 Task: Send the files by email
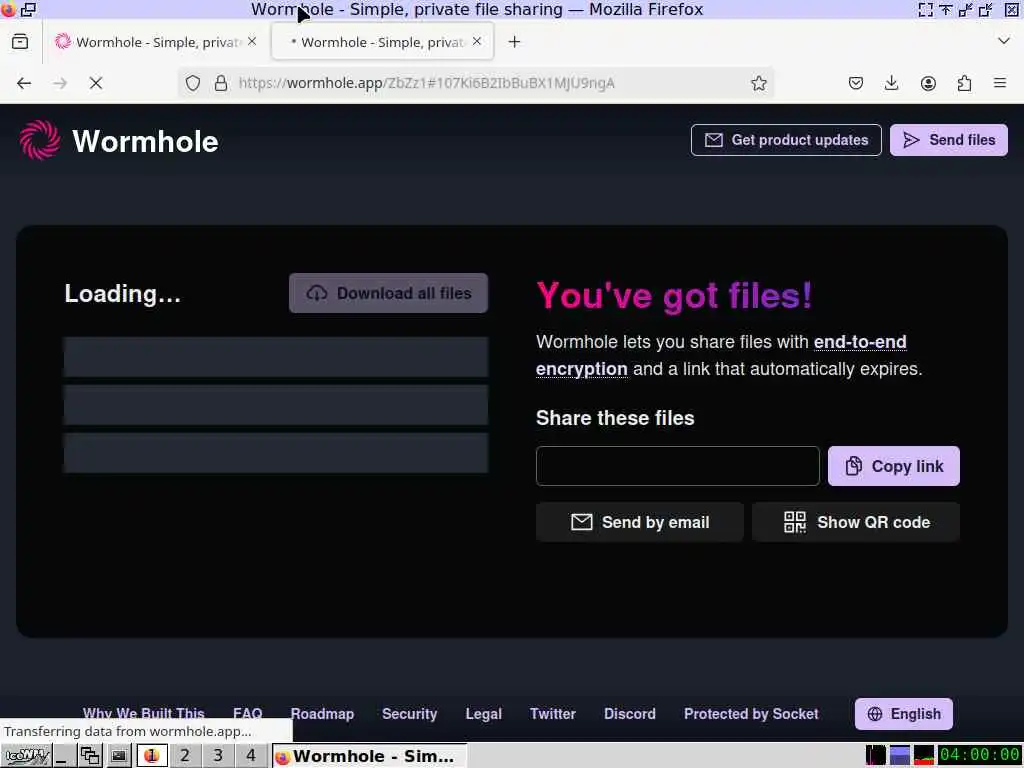point(640,522)
